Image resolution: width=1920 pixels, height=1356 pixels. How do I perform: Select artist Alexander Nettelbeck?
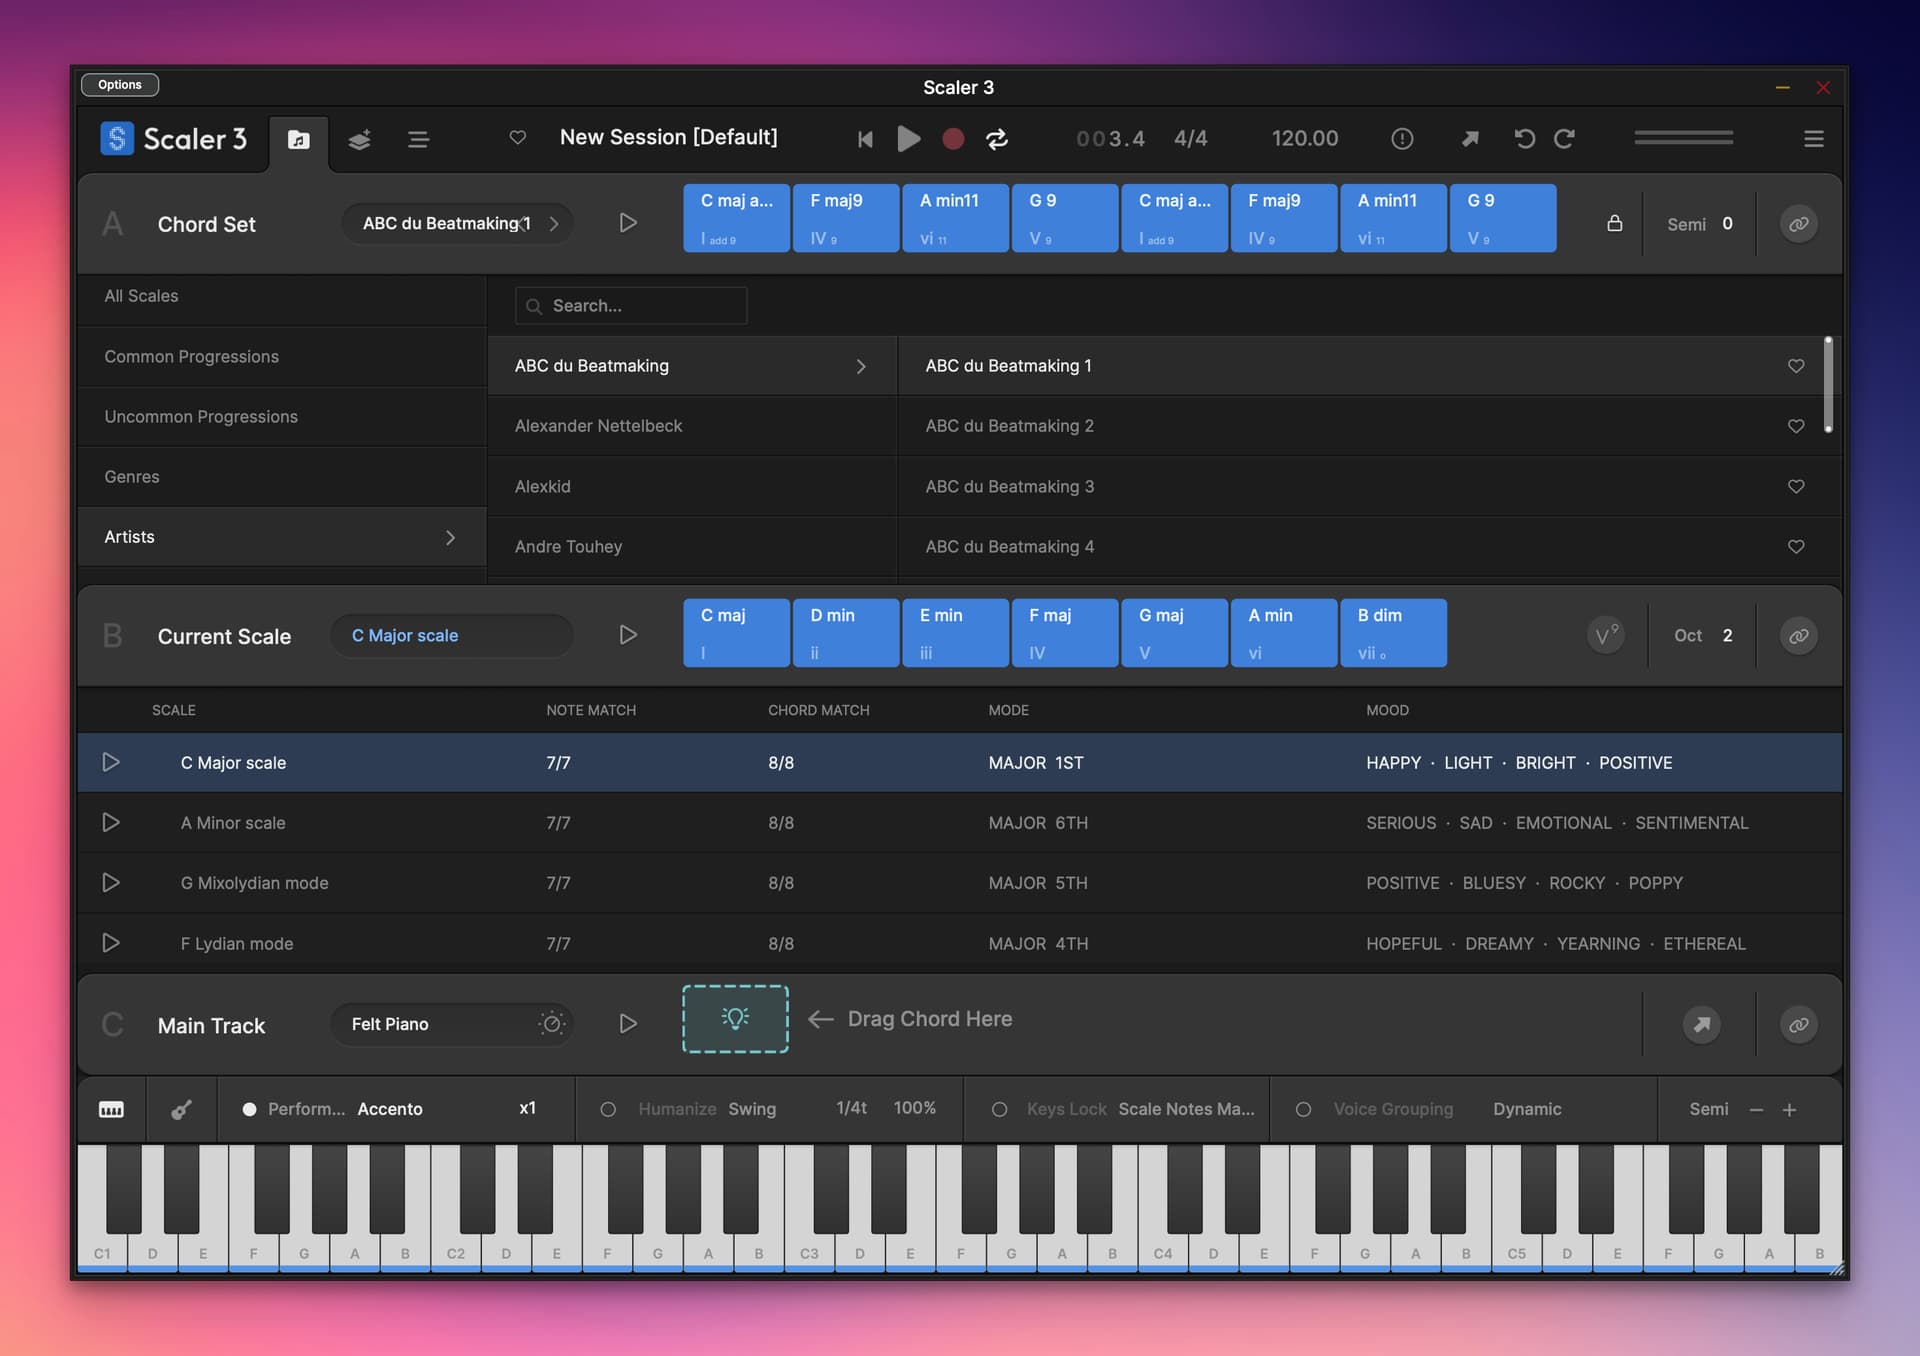pyautogui.click(x=692, y=426)
